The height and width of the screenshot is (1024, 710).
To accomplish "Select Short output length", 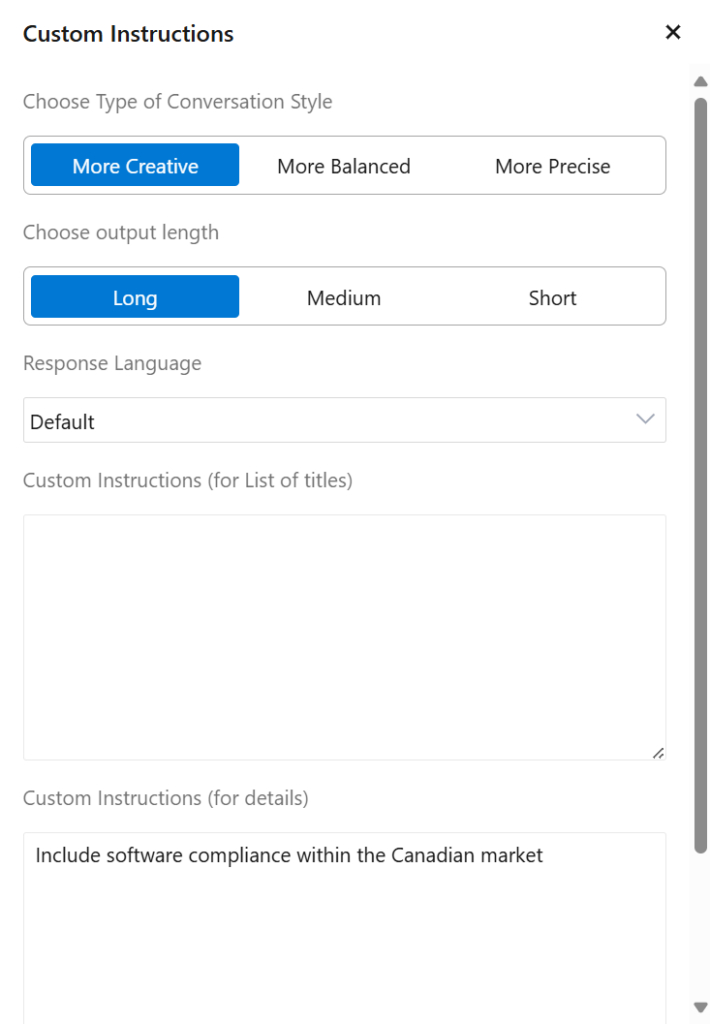I will (x=552, y=297).
